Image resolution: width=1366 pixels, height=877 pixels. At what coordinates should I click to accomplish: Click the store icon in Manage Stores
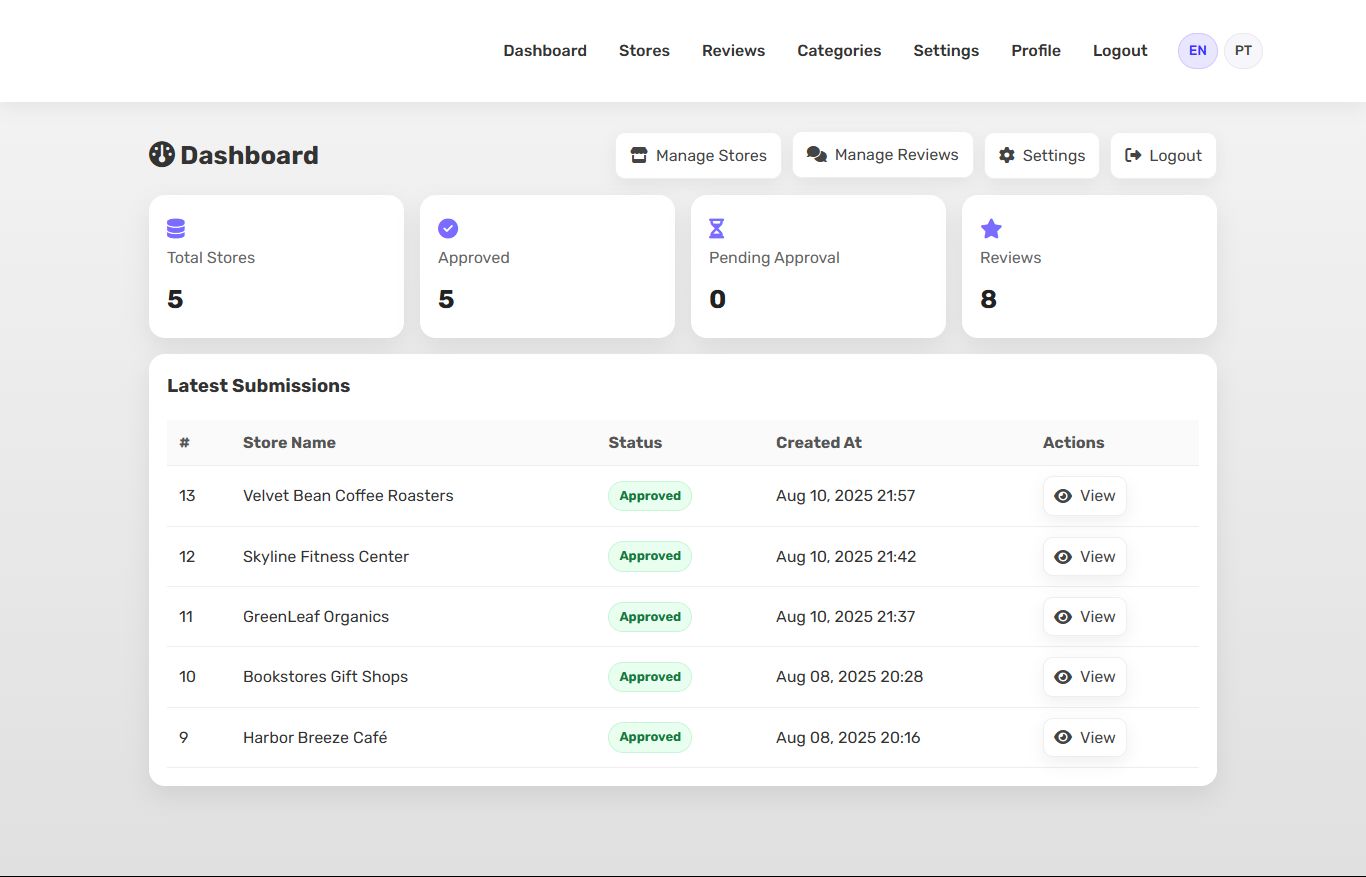click(639, 156)
